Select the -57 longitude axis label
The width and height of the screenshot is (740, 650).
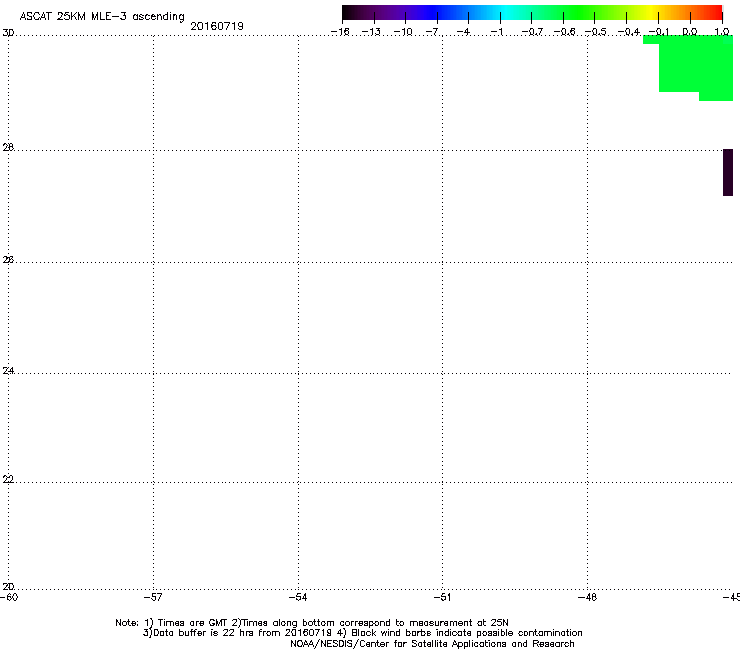(153, 597)
